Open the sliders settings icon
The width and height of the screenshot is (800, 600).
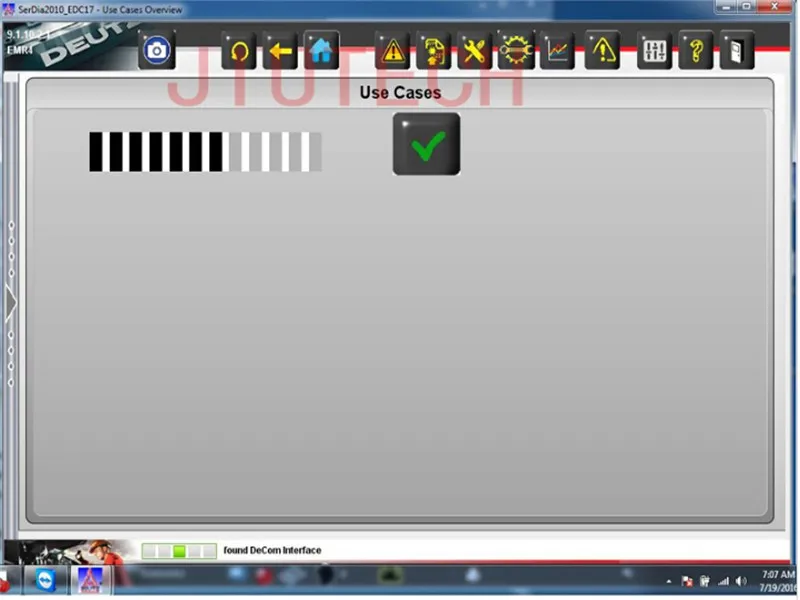pyautogui.click(x=654, y=51)
